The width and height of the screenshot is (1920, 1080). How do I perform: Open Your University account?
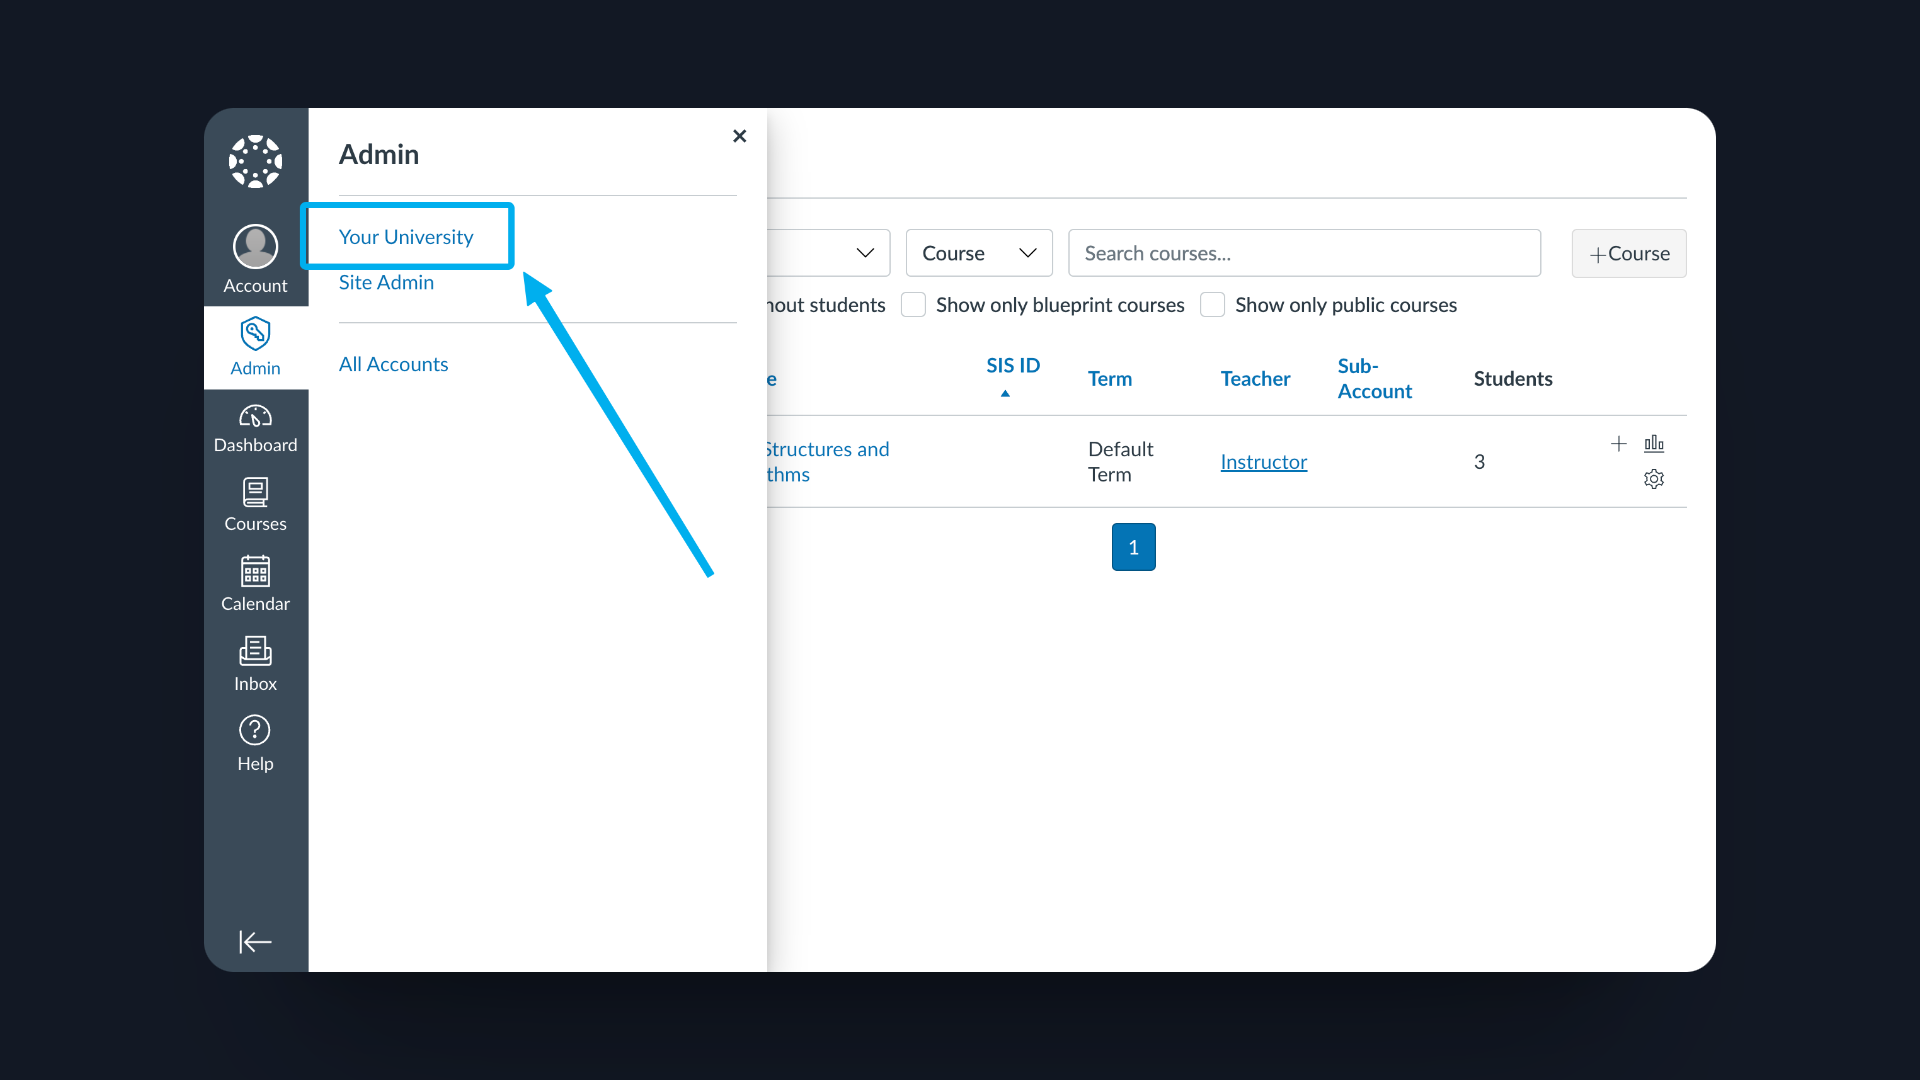pos(406,236)
